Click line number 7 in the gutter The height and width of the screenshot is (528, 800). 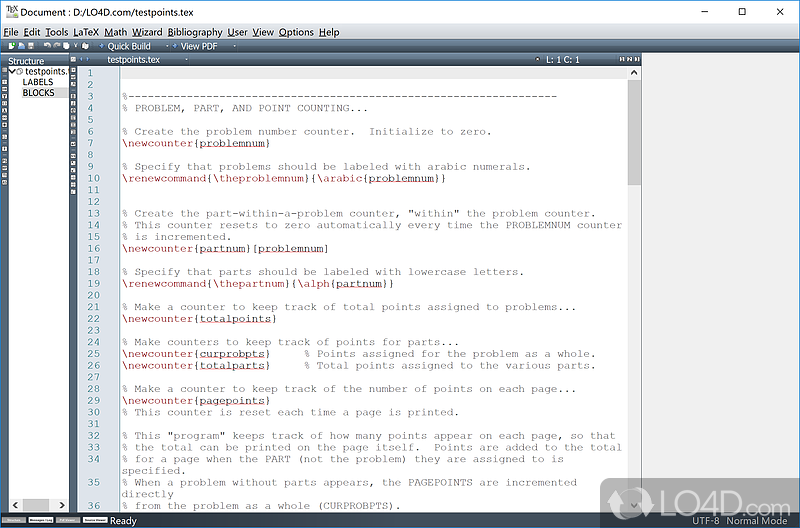[90, 143]
